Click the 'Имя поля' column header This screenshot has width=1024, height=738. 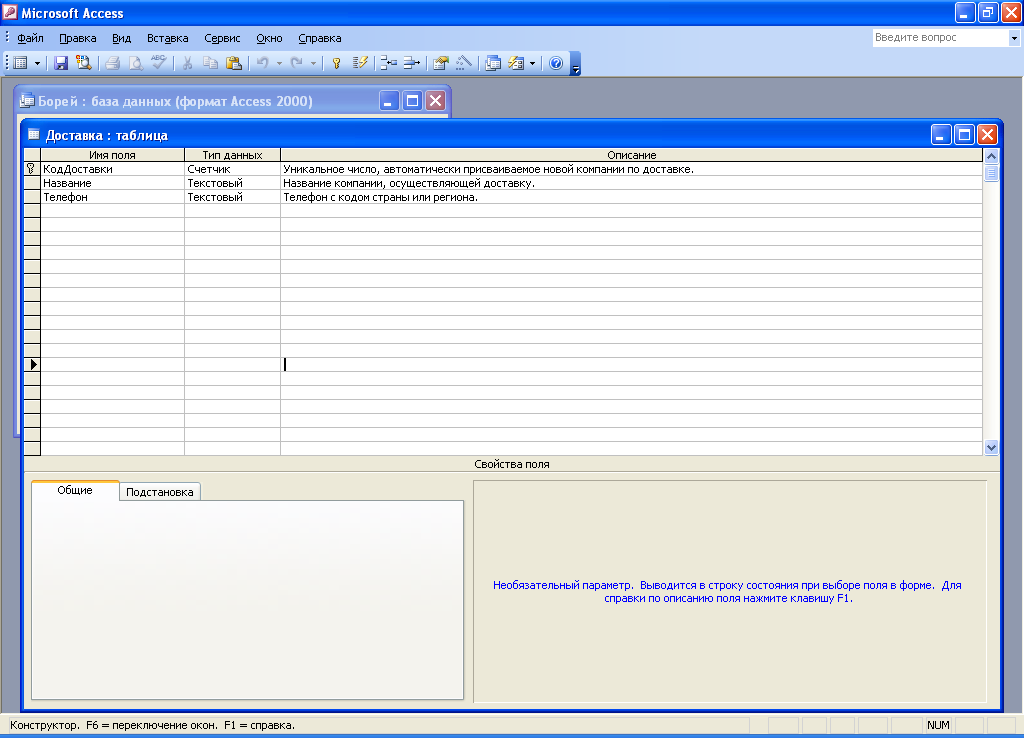click(x=112, y=155)
